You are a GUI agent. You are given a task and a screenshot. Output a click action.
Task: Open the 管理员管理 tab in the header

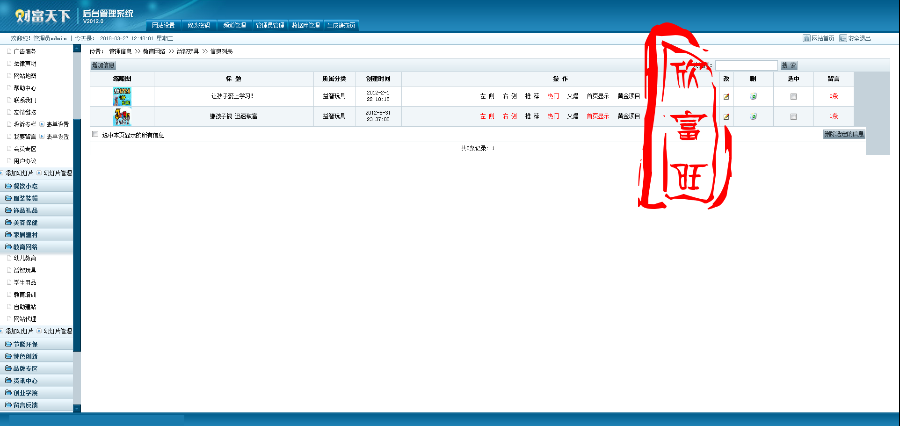click(269, 25)
